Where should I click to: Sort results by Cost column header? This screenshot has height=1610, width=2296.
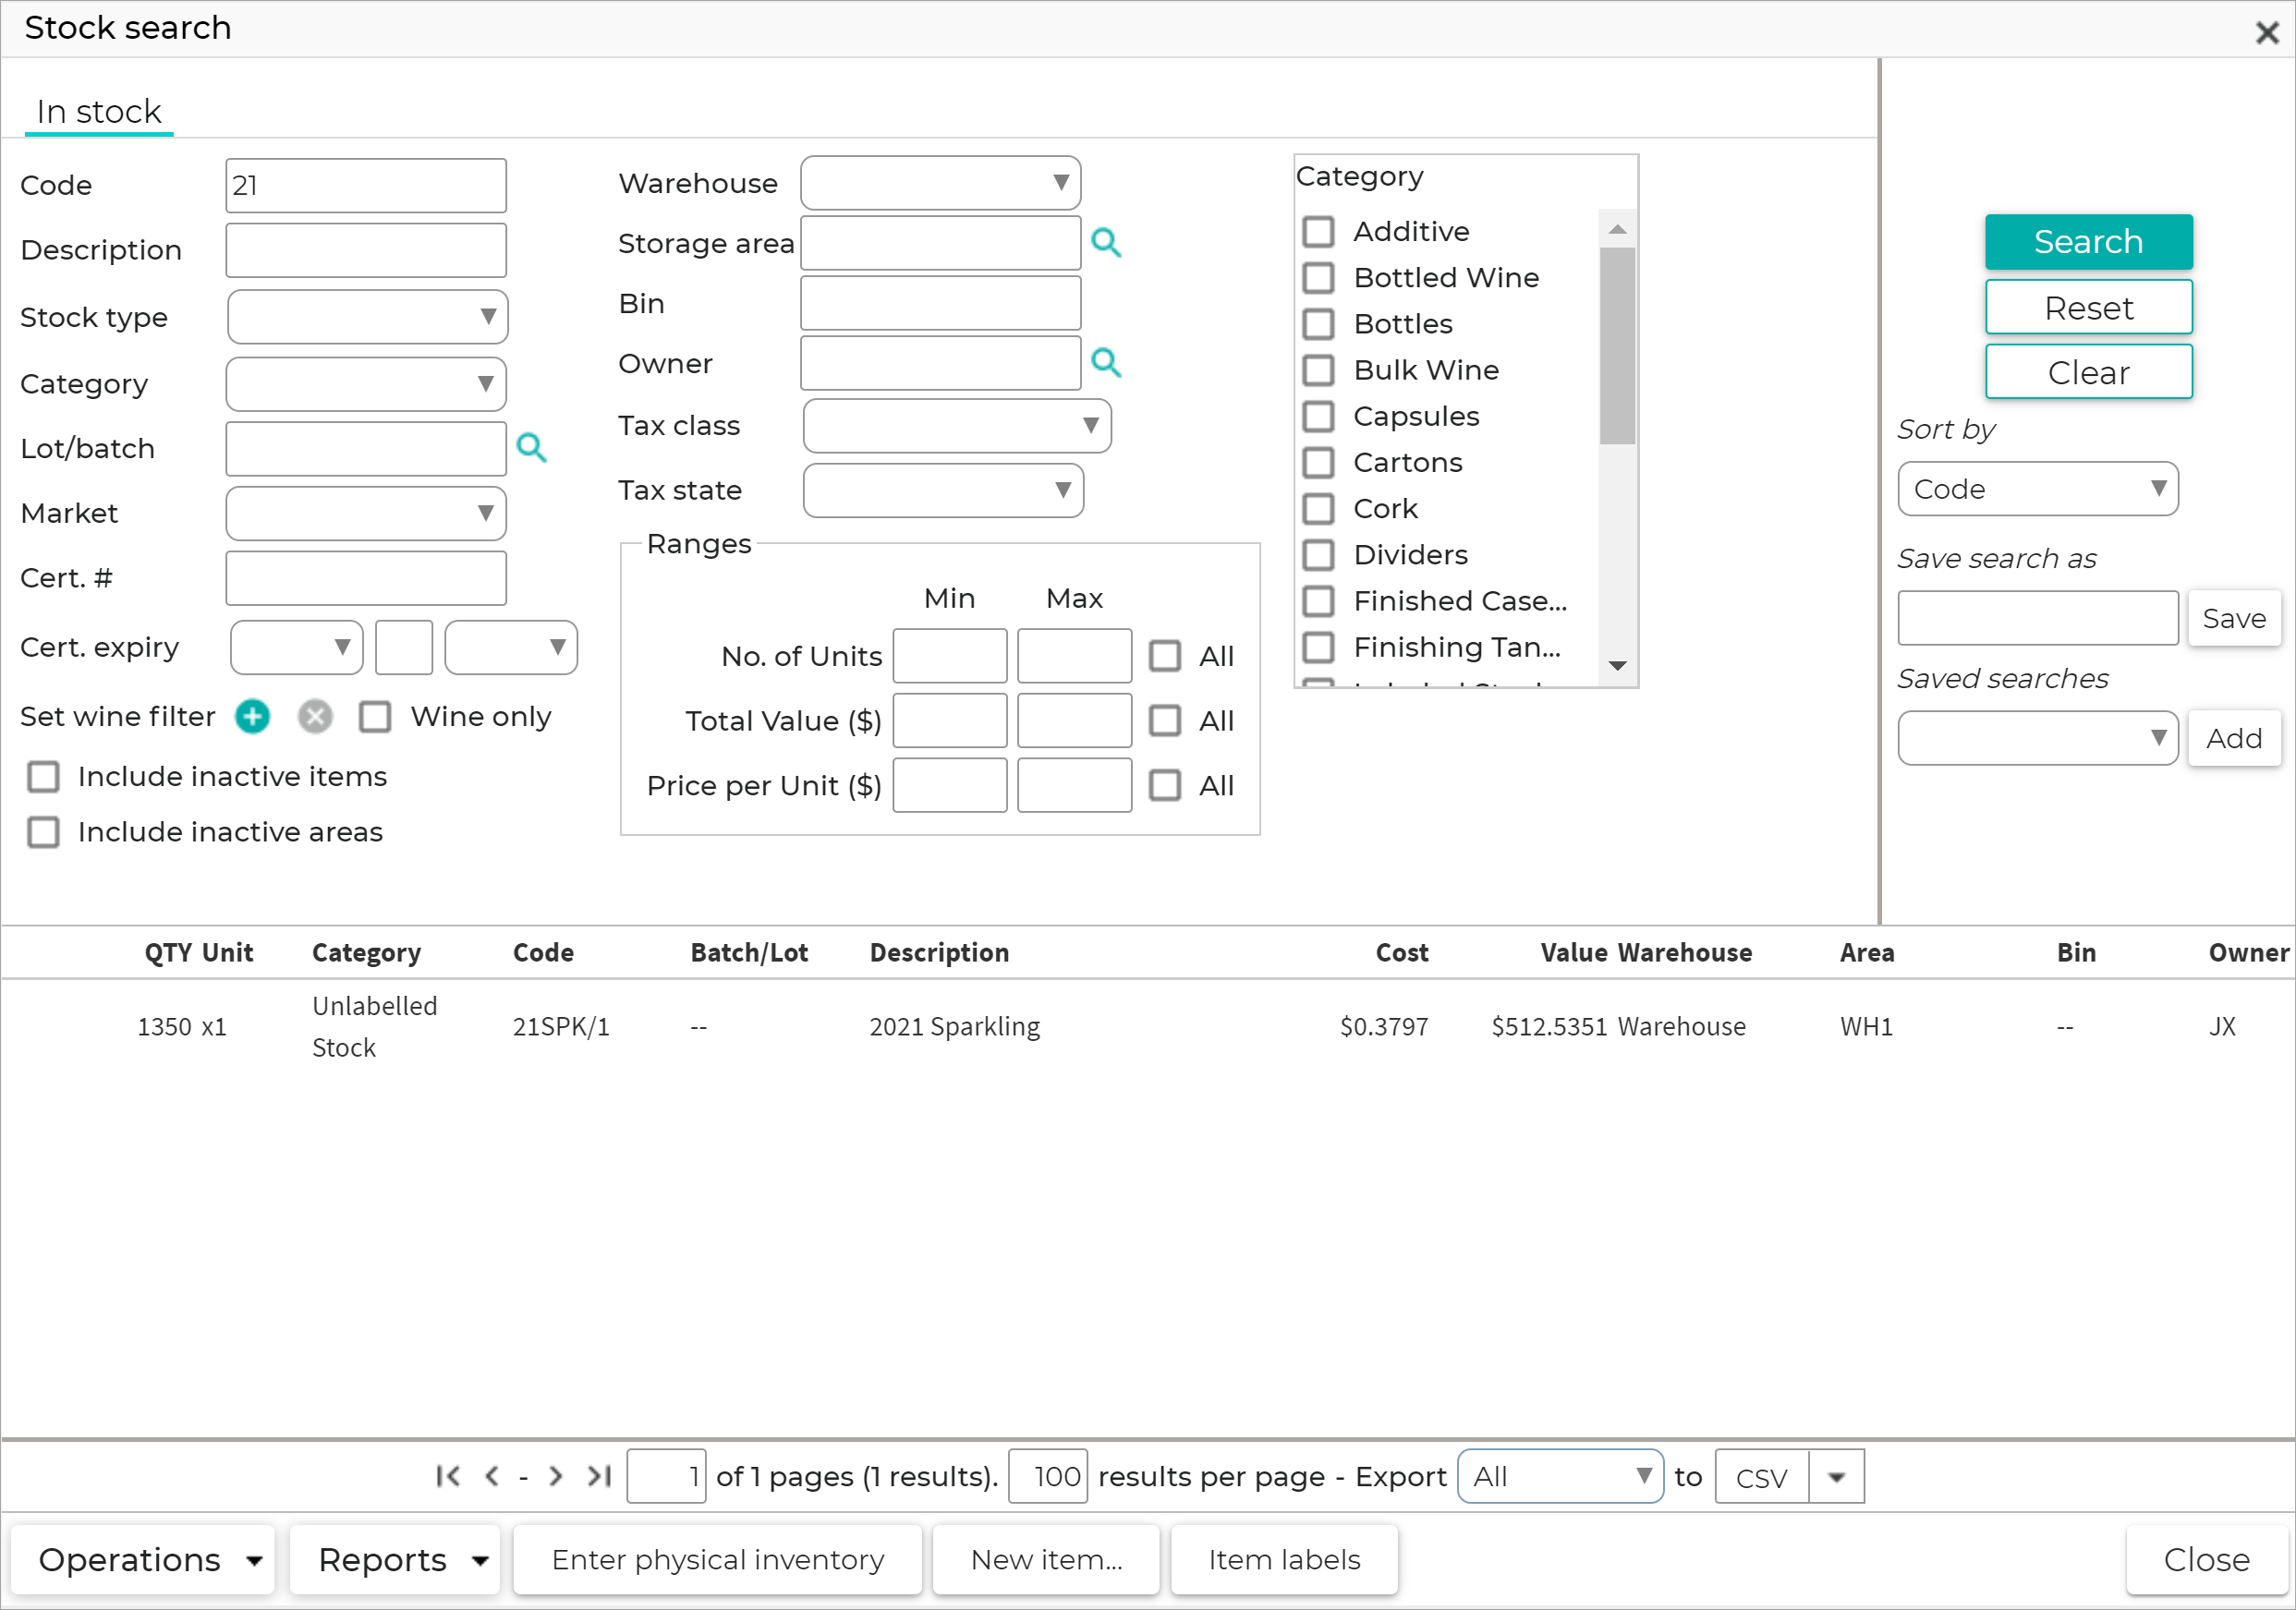1402,952
